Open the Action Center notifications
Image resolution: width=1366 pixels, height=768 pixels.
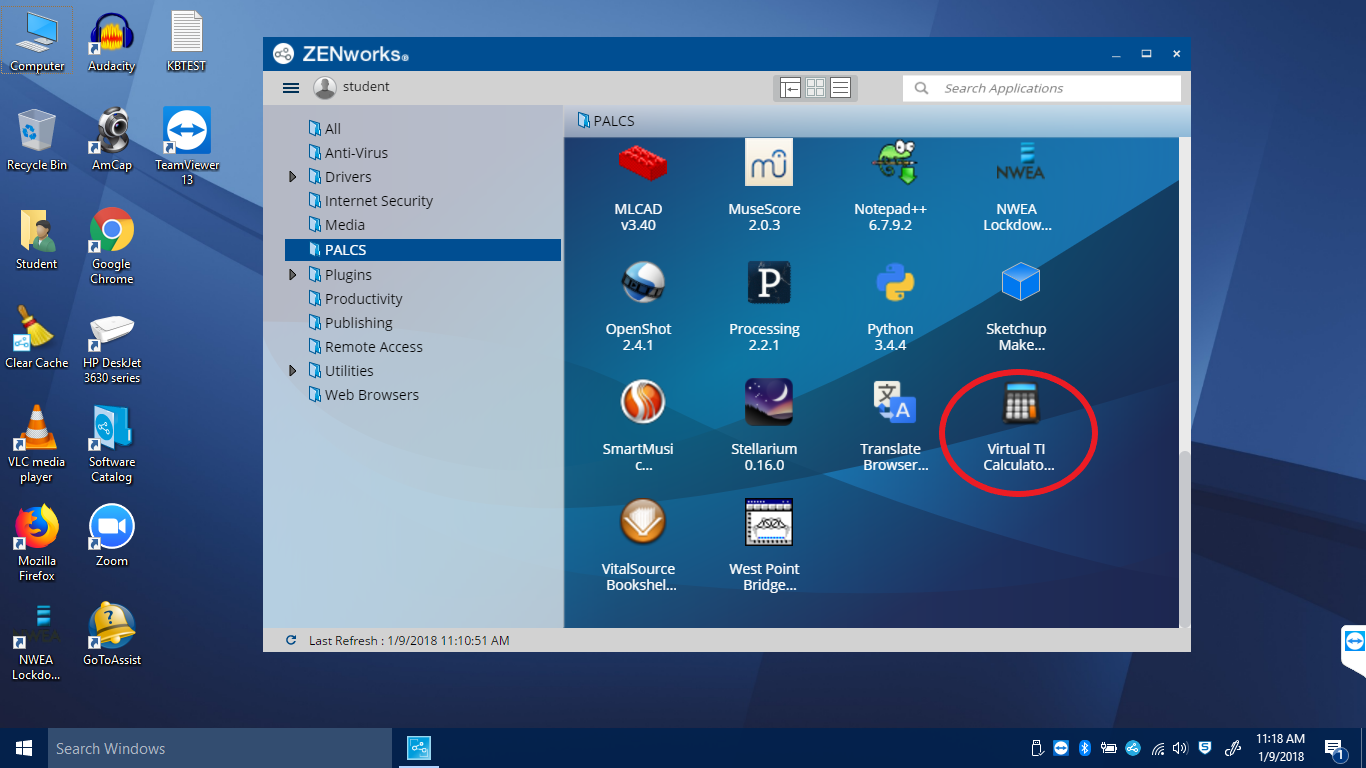1334,748
